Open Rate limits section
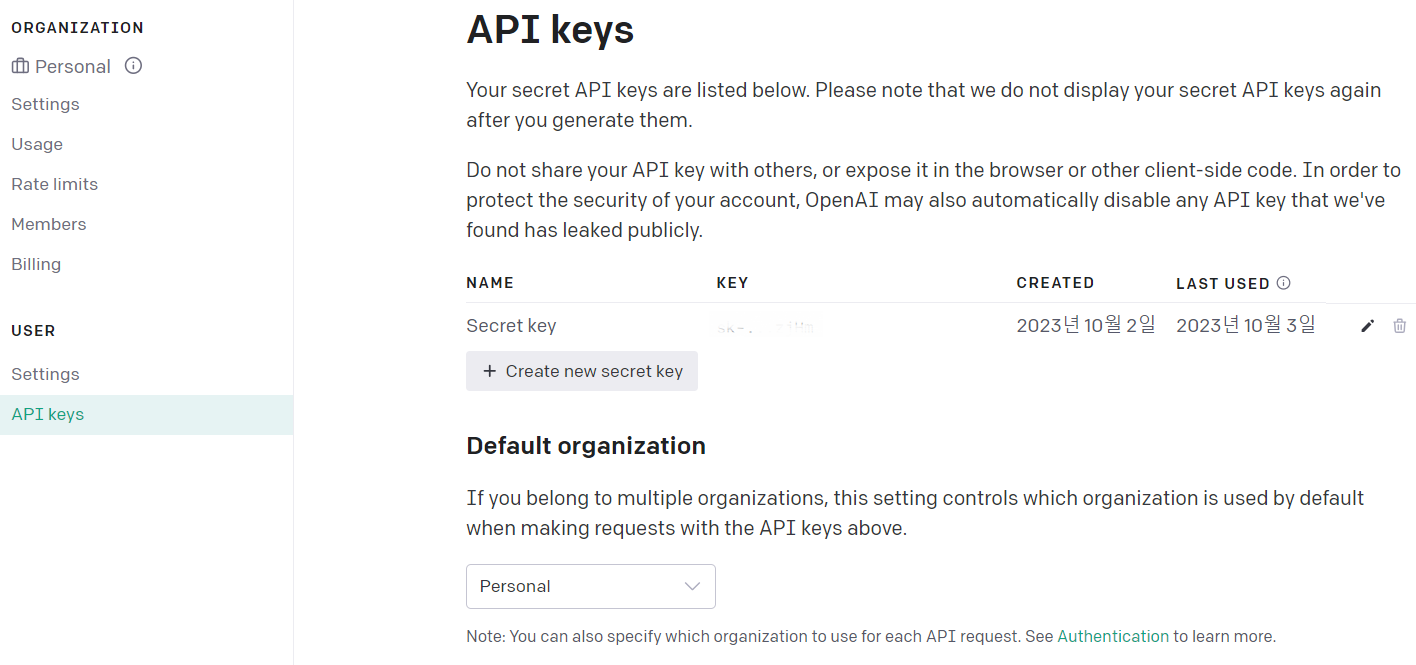 click(55, 184)
